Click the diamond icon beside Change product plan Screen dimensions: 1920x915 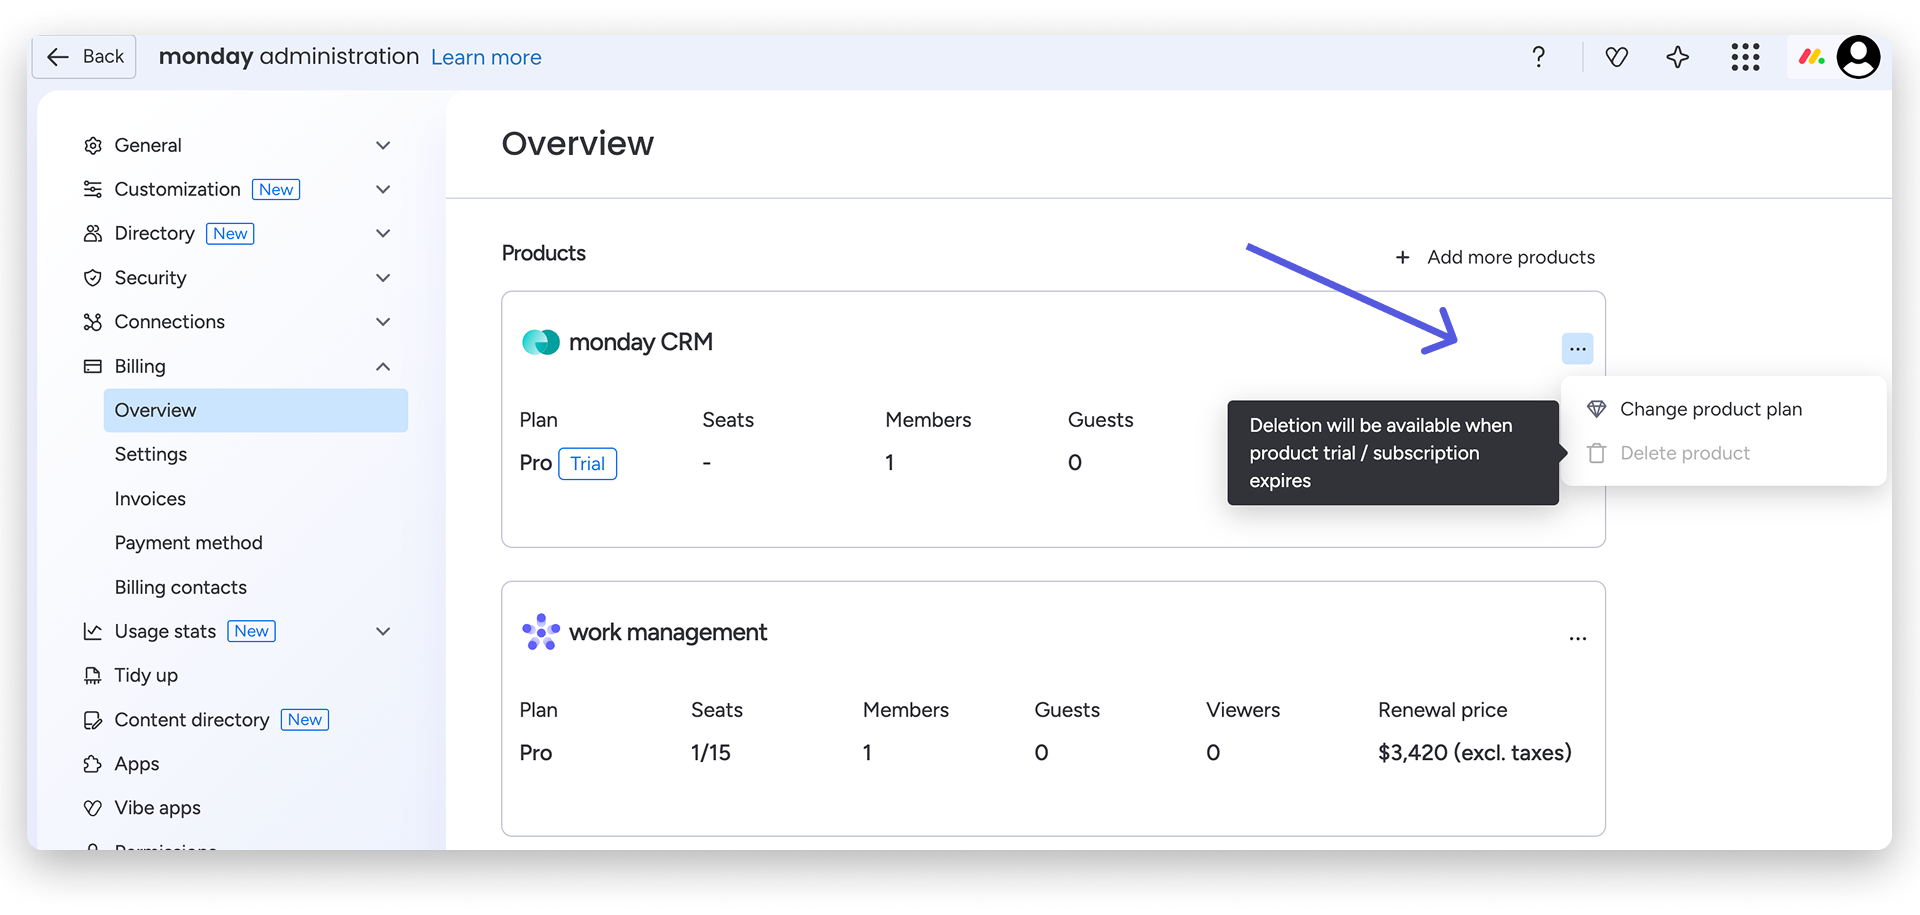pos(1597,410)
